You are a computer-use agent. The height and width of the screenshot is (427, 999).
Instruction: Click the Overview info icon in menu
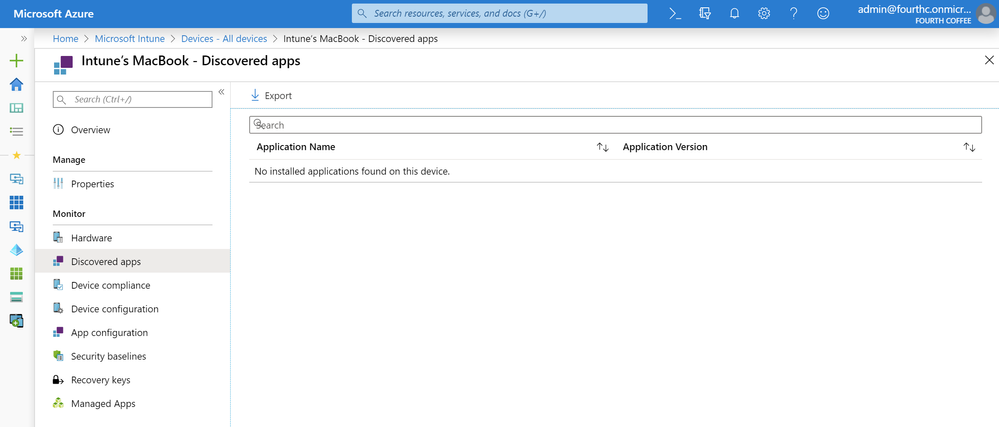point(59,130)
